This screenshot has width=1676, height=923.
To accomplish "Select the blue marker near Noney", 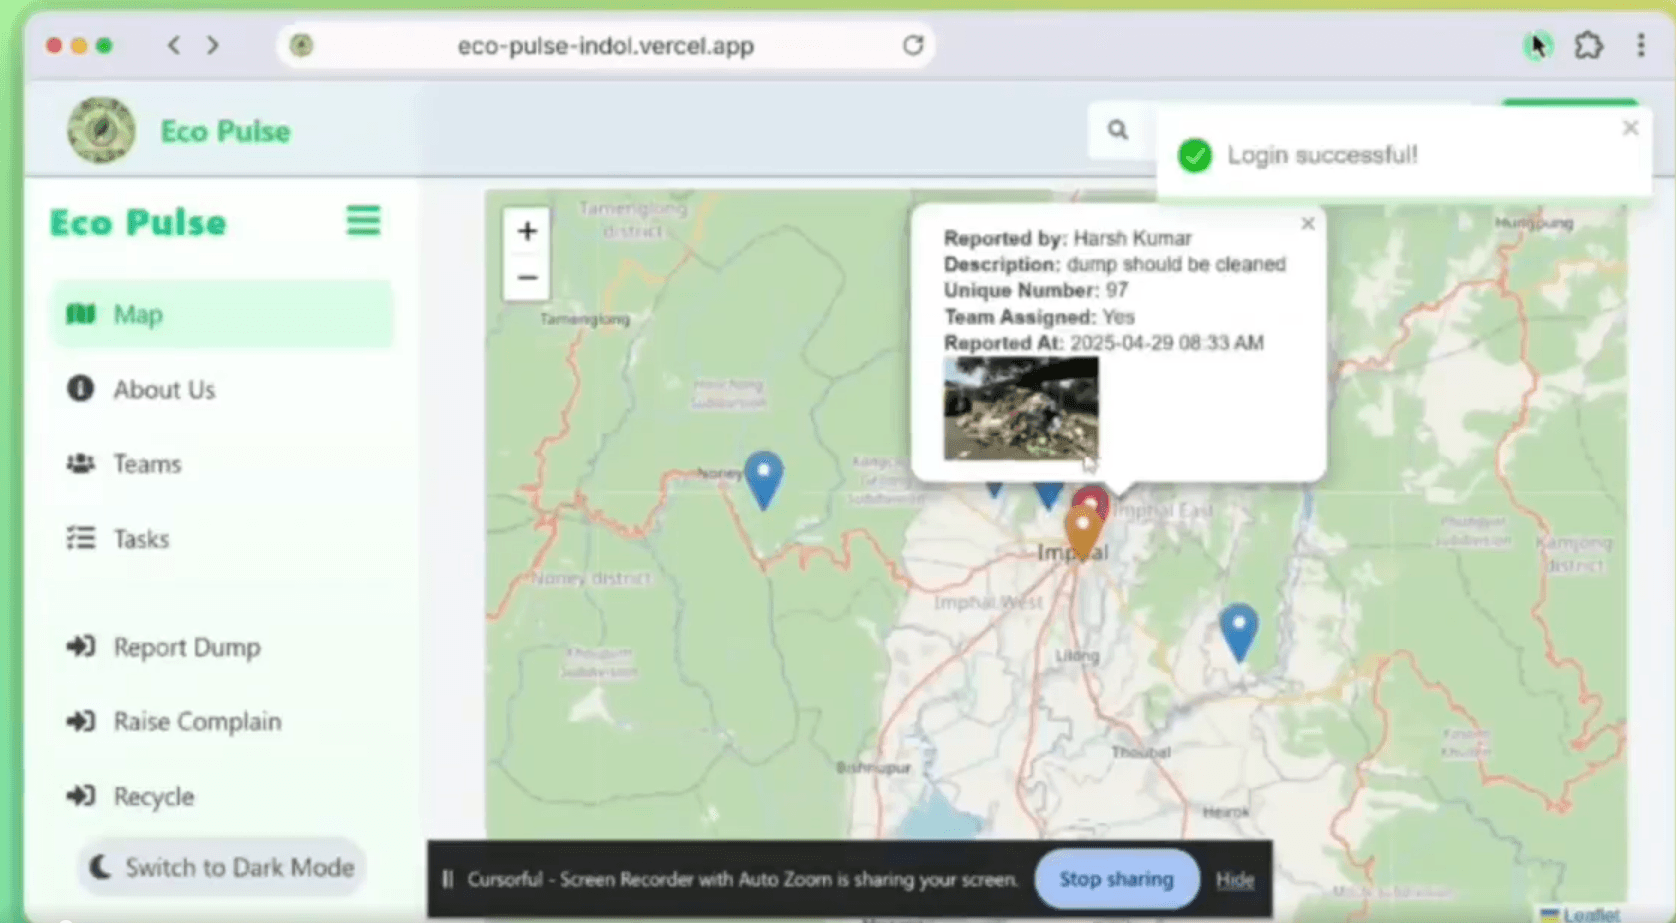I will click(x=764, y=477).
